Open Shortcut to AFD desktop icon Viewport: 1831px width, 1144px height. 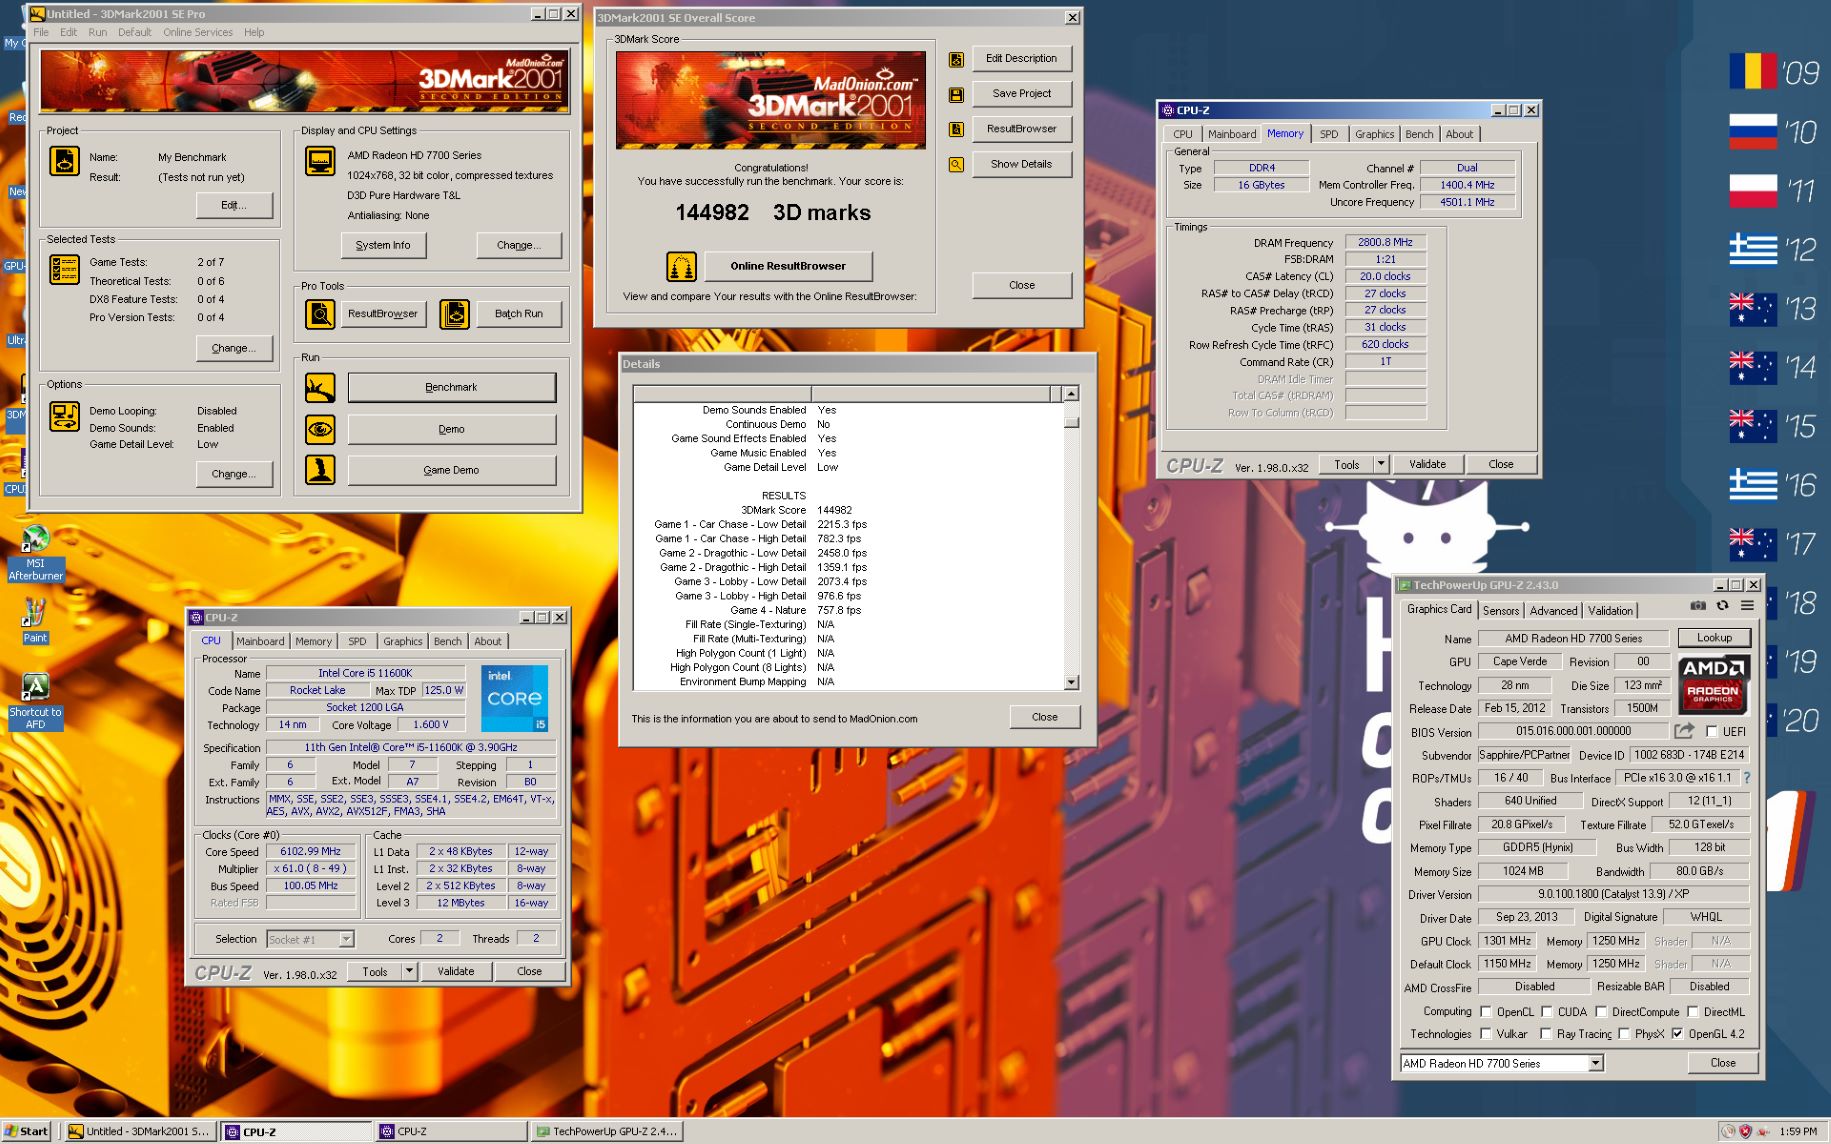(x=35, y=701)
